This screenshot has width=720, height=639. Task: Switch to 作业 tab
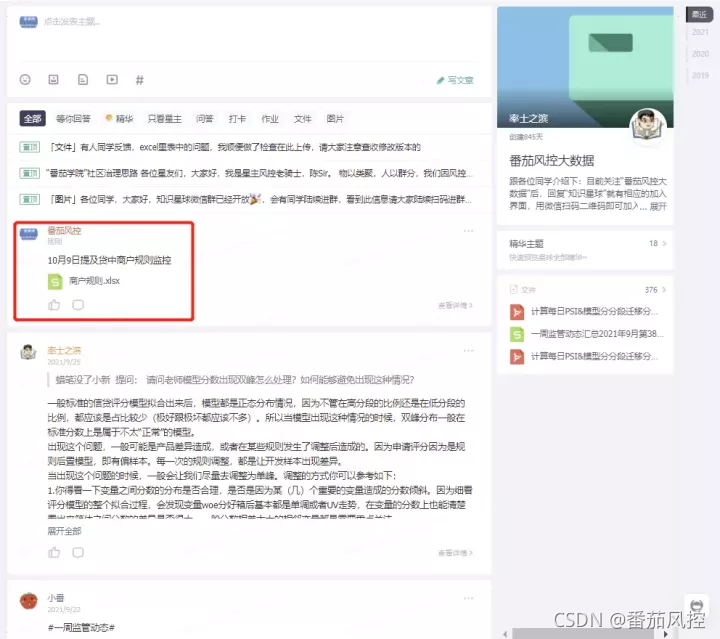(270, 118)
